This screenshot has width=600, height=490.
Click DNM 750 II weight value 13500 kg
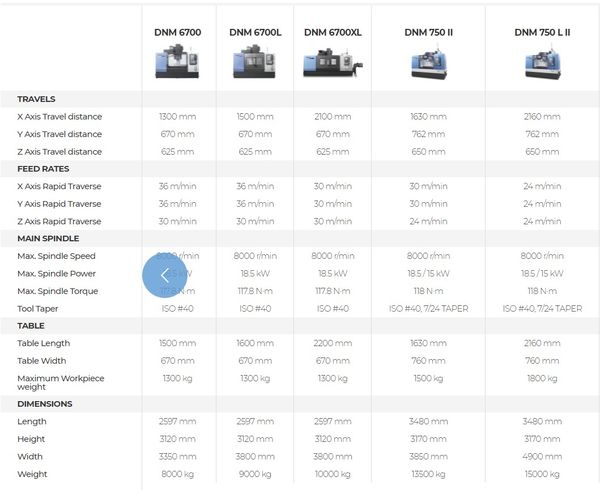tap(429, 474)
